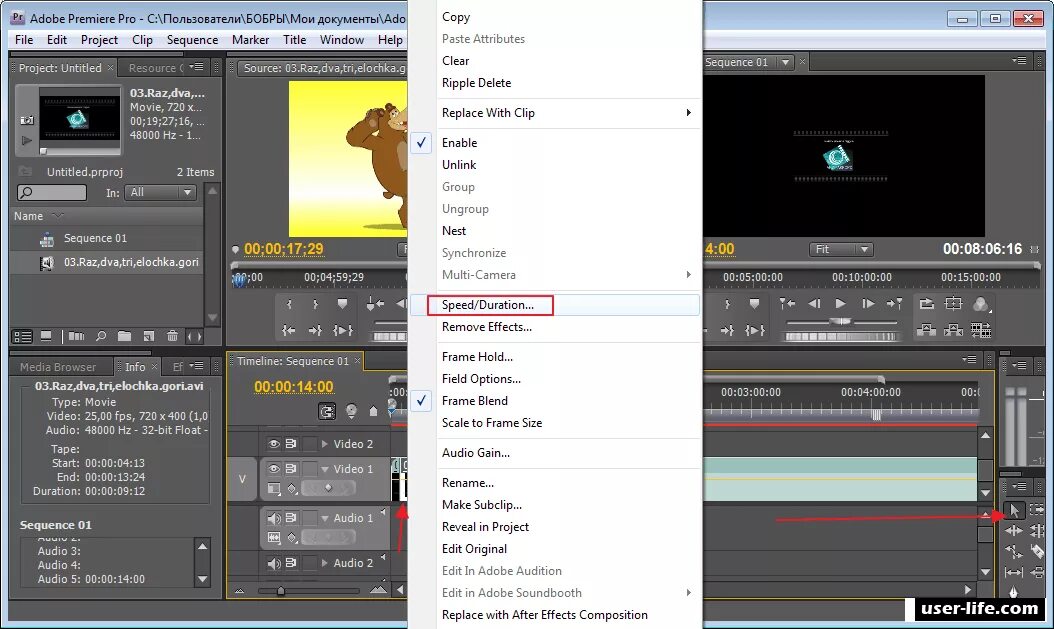Switch Project panel to List View
The height and width of the screenshot is (629, 1054).
coord(23,336)
